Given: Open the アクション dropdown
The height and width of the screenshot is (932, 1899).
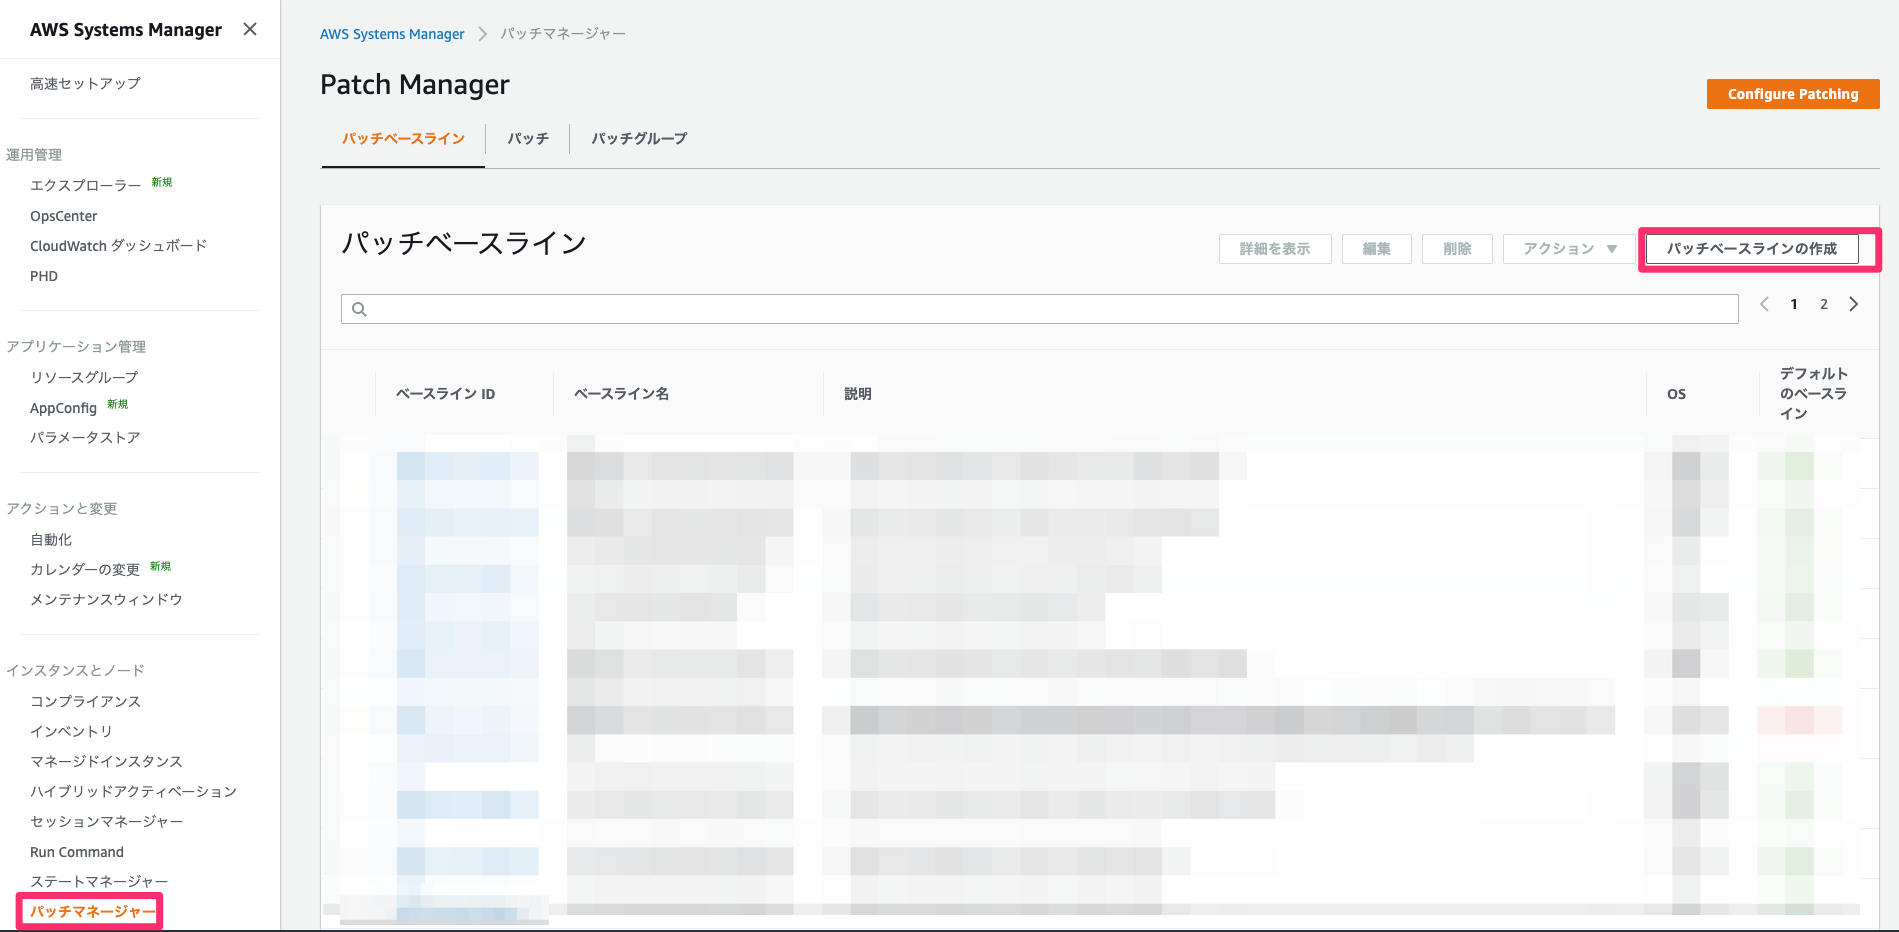Looking at the screenshot, I should point(1569,249).
